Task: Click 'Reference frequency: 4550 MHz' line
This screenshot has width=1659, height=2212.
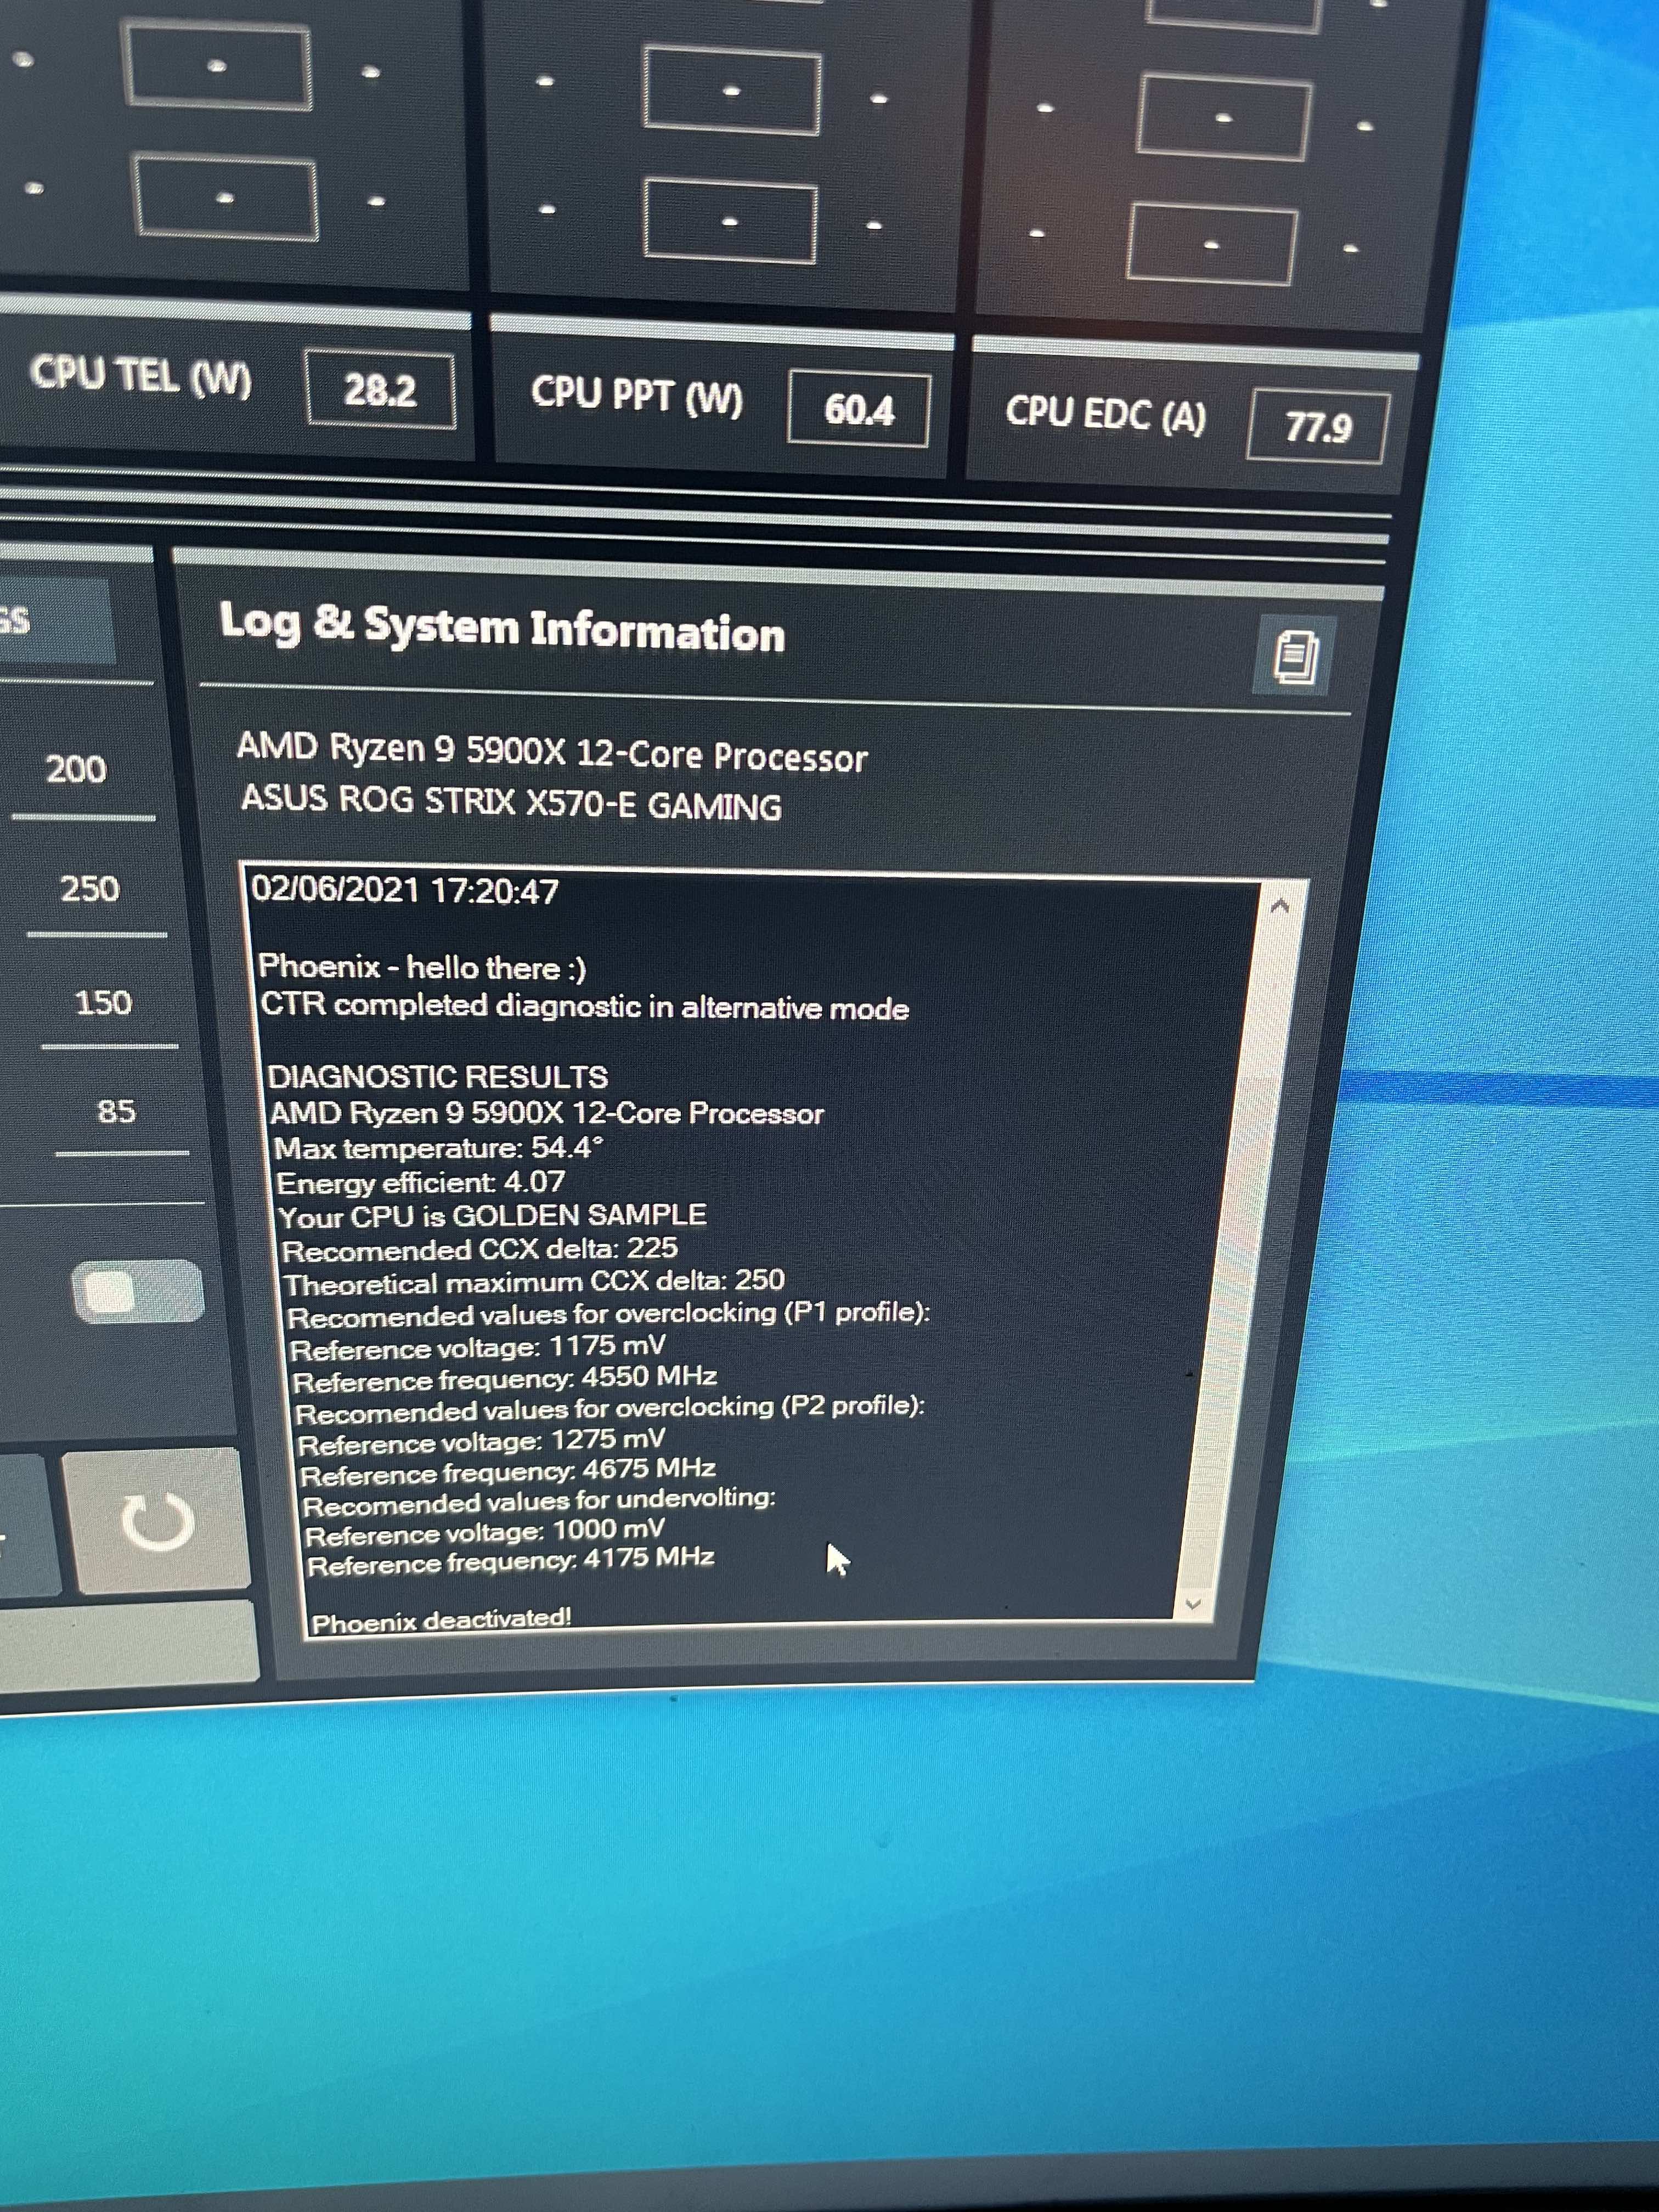Action: coord(505,1378)
